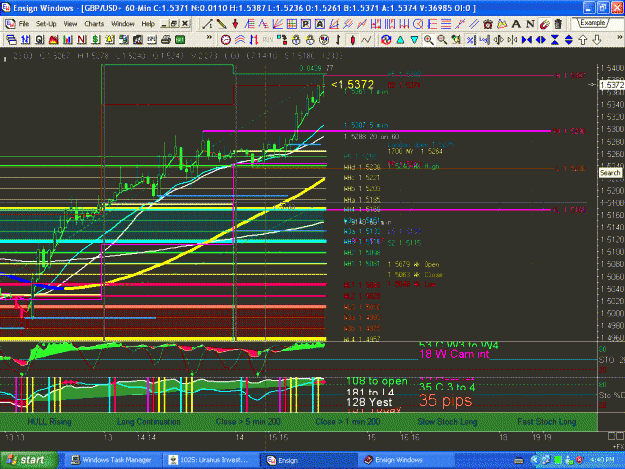Open the Charts menu
The height and width of the screenshot is (469, 625).
click(94, 24)
